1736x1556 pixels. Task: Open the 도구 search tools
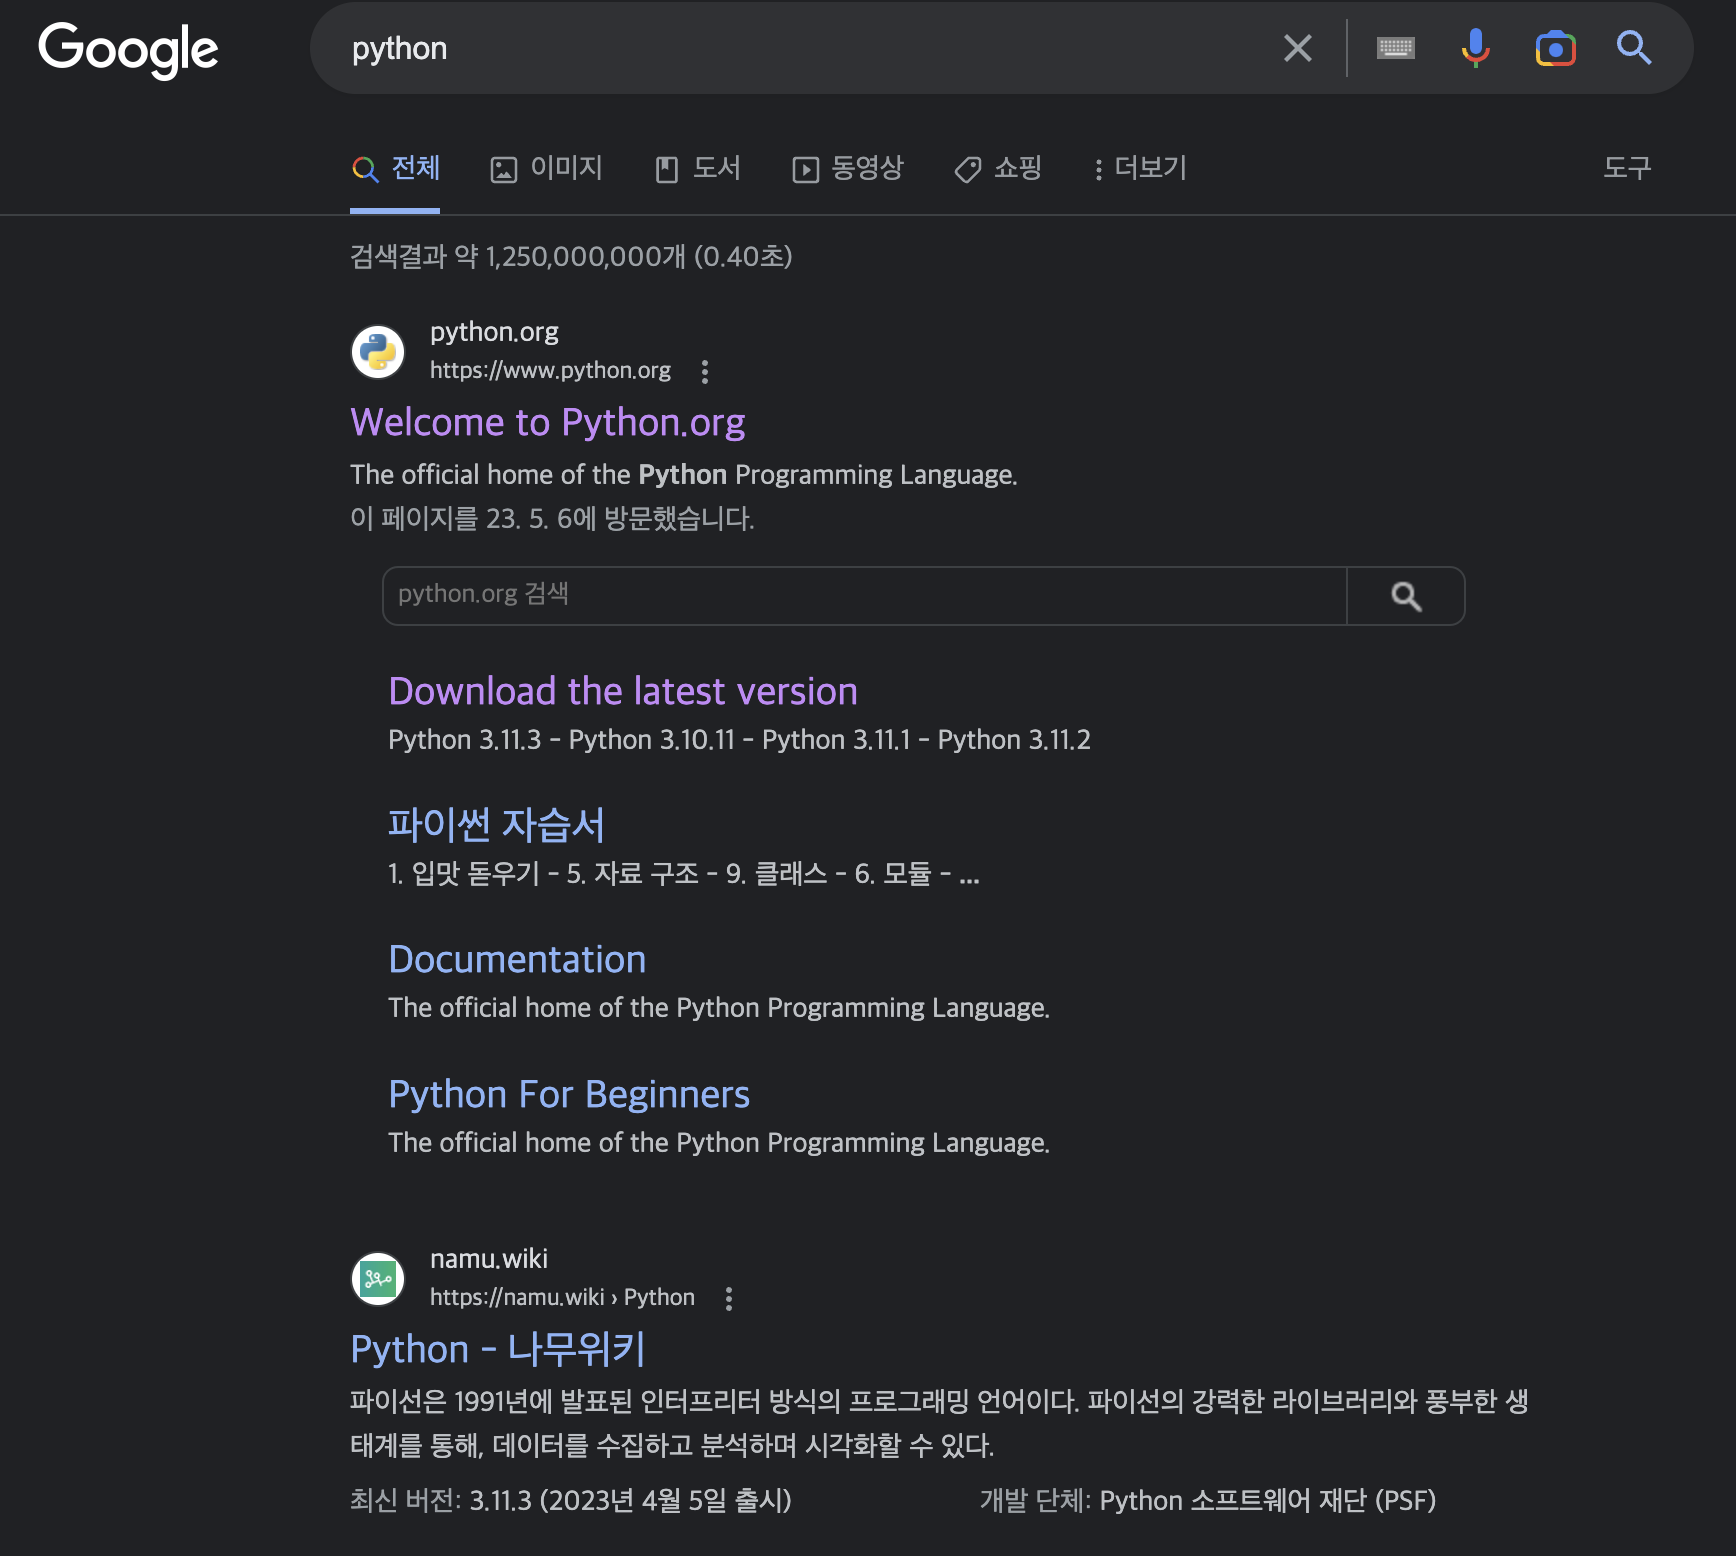click(x=1627, y=168)
